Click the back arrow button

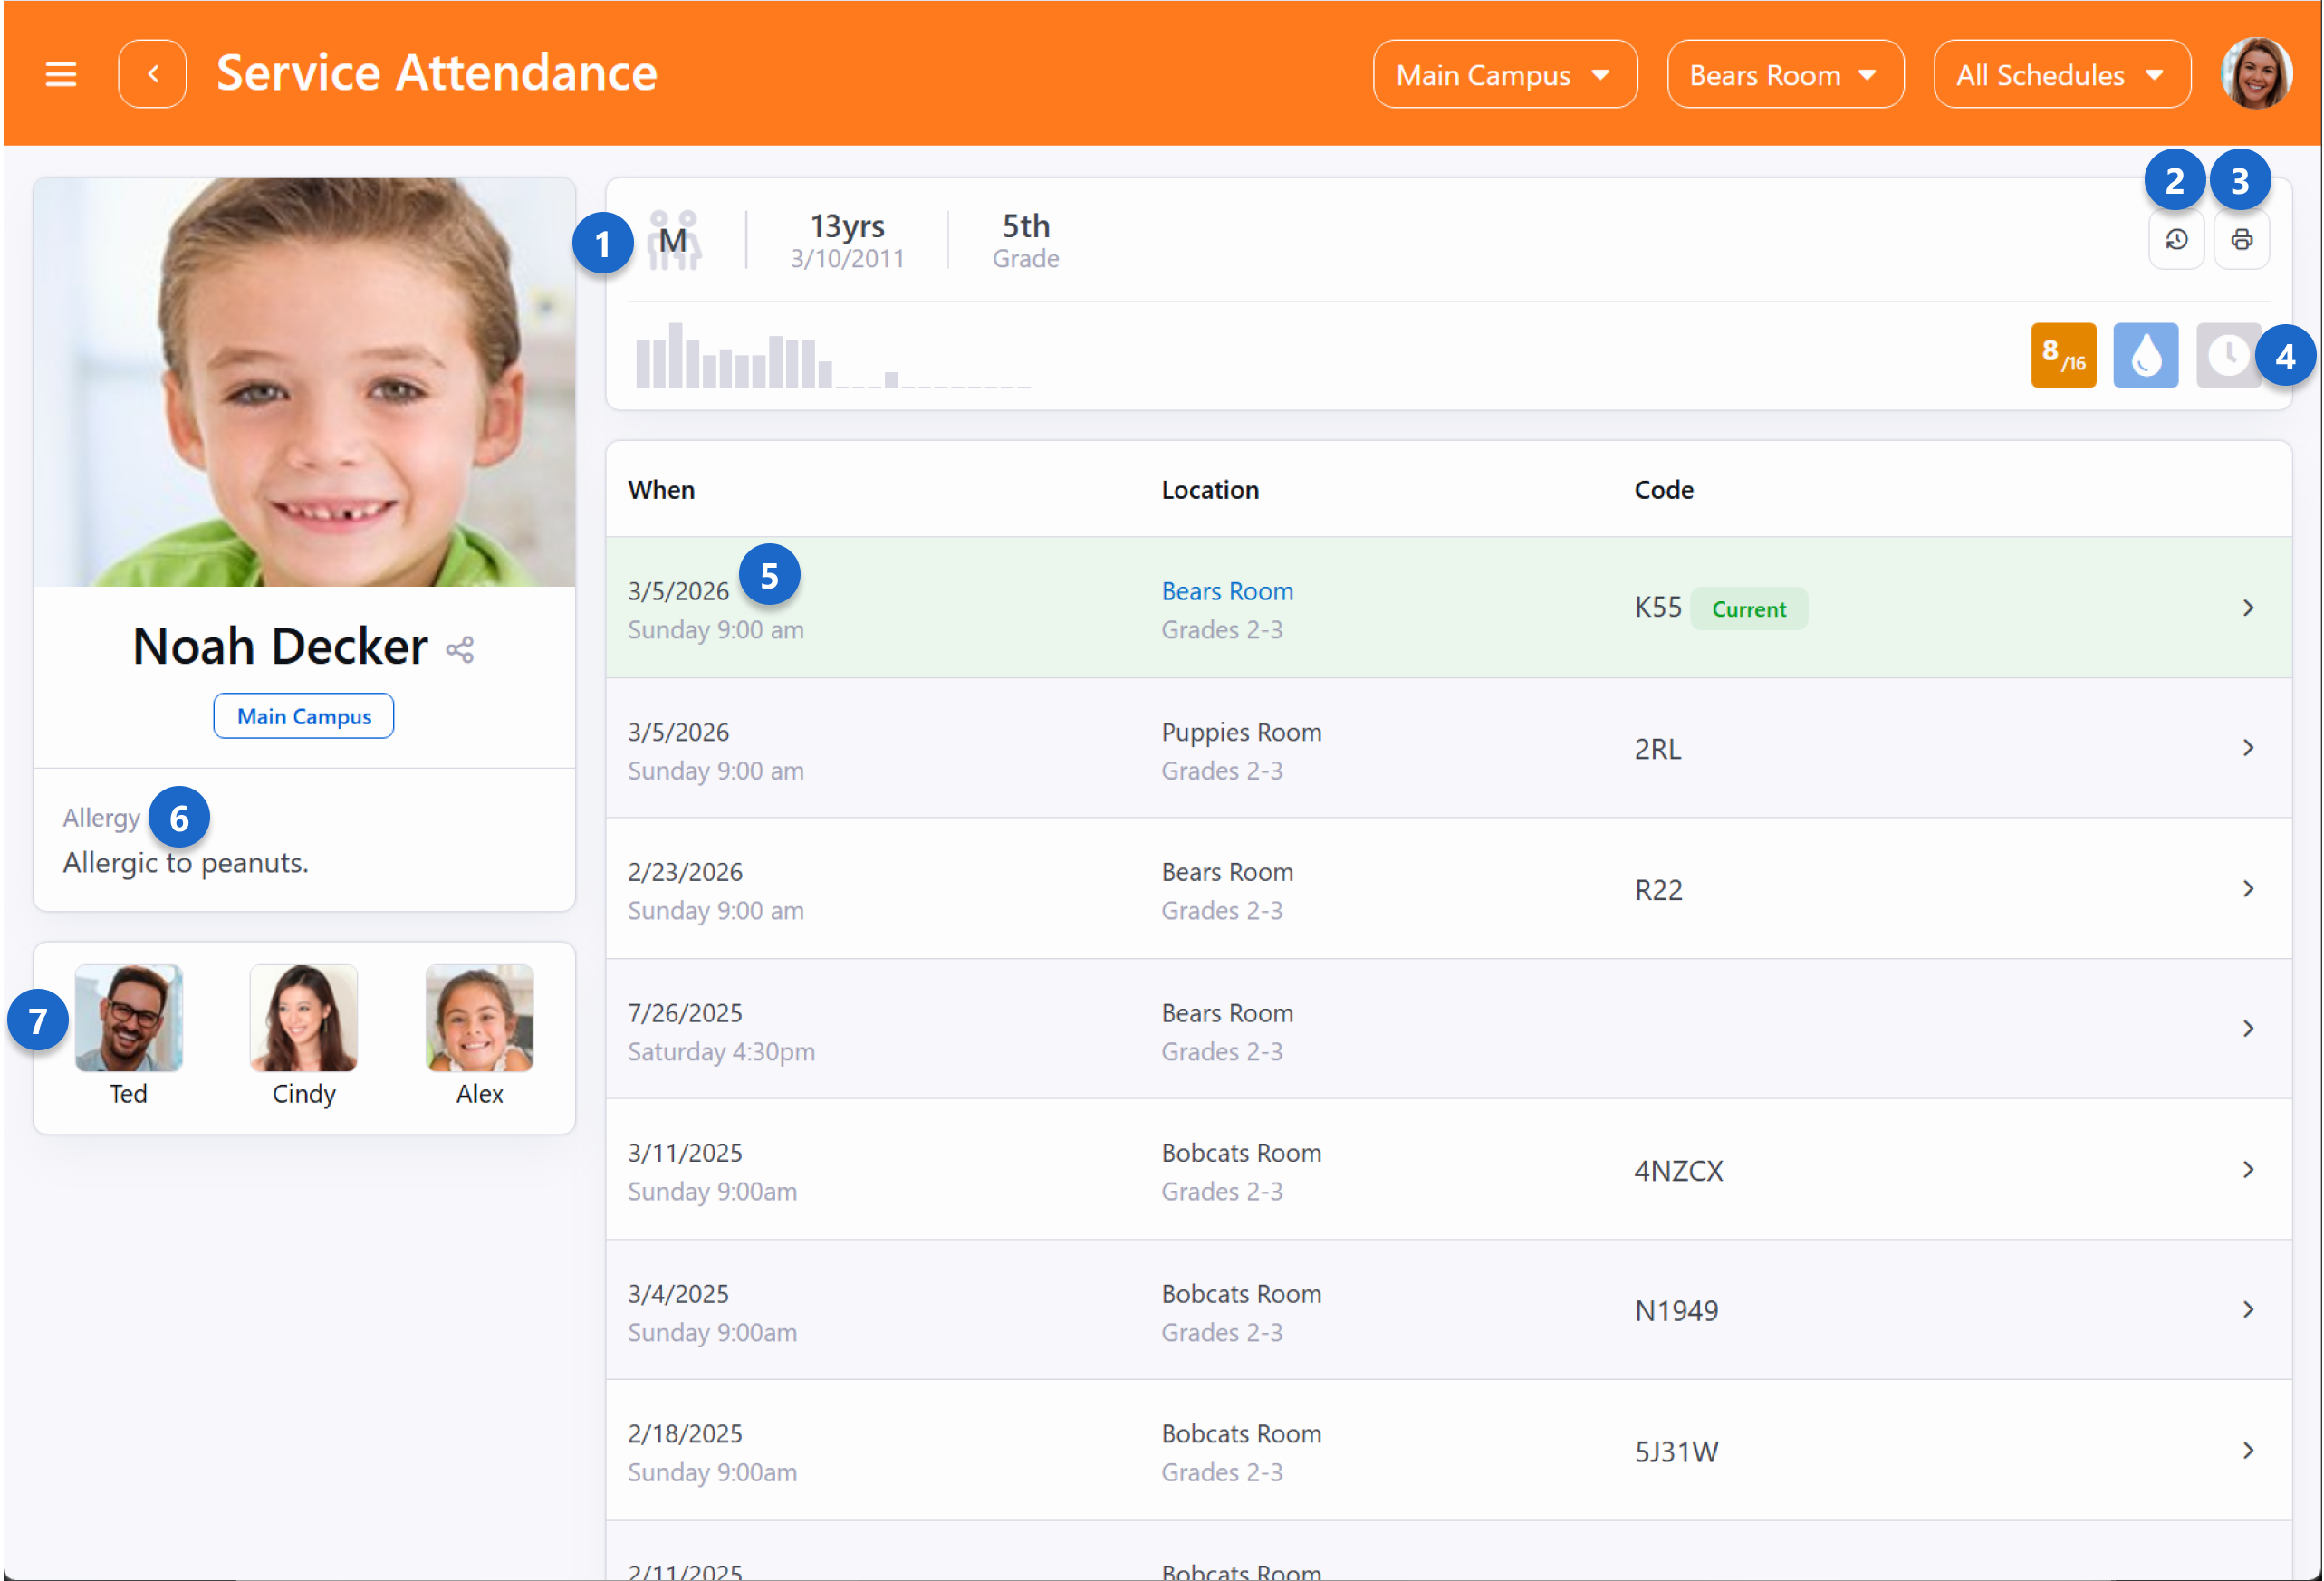point(152,74)
